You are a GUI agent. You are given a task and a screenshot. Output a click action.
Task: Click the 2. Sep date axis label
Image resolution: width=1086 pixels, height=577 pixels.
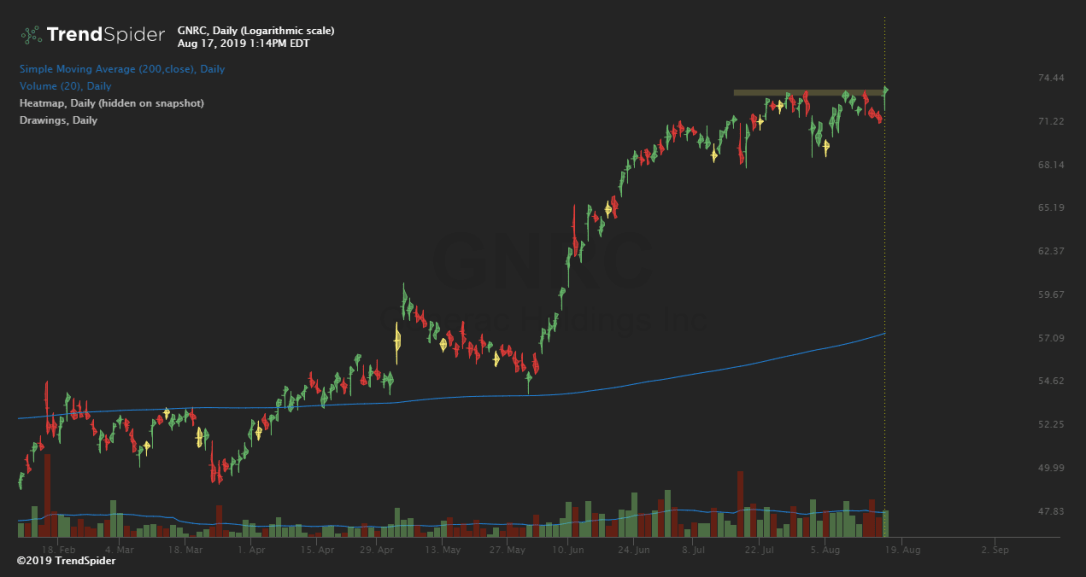pos(992,549)
